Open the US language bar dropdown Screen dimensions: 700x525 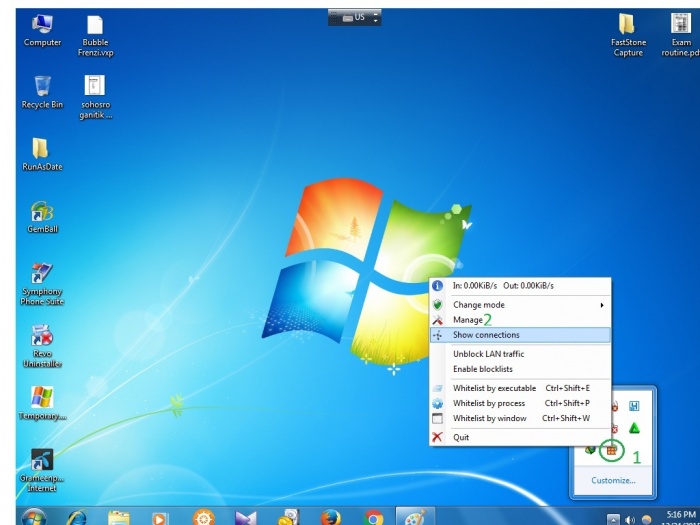point(360,17)
